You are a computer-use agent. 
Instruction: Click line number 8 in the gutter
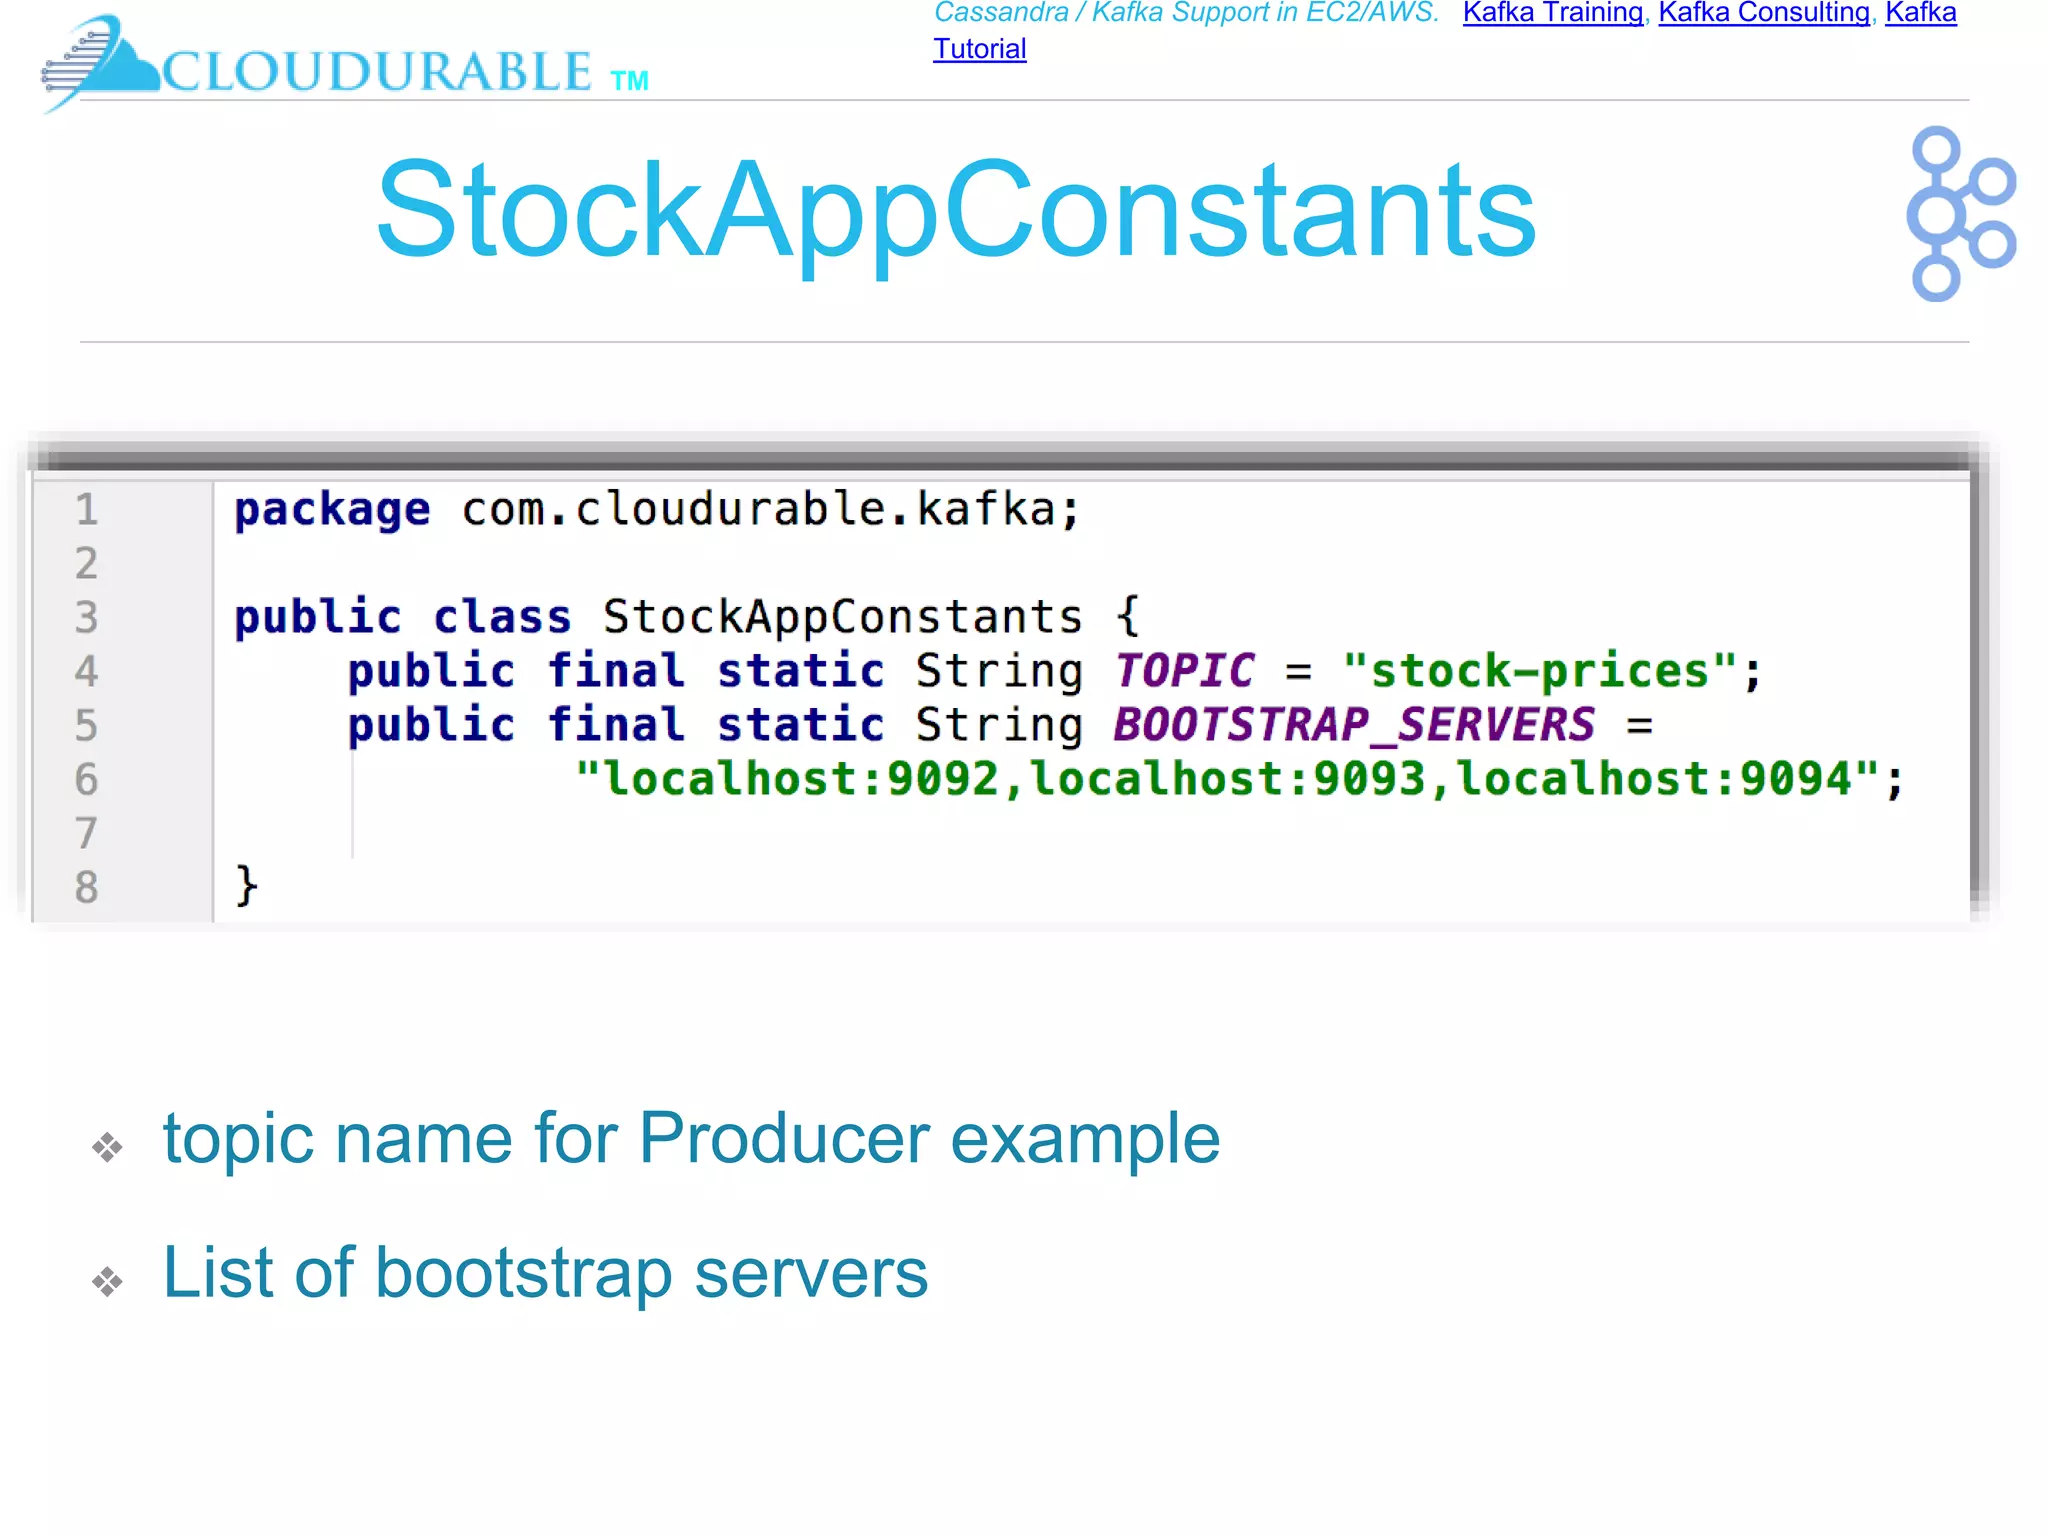pyautogui.click(x=87, y=887)
